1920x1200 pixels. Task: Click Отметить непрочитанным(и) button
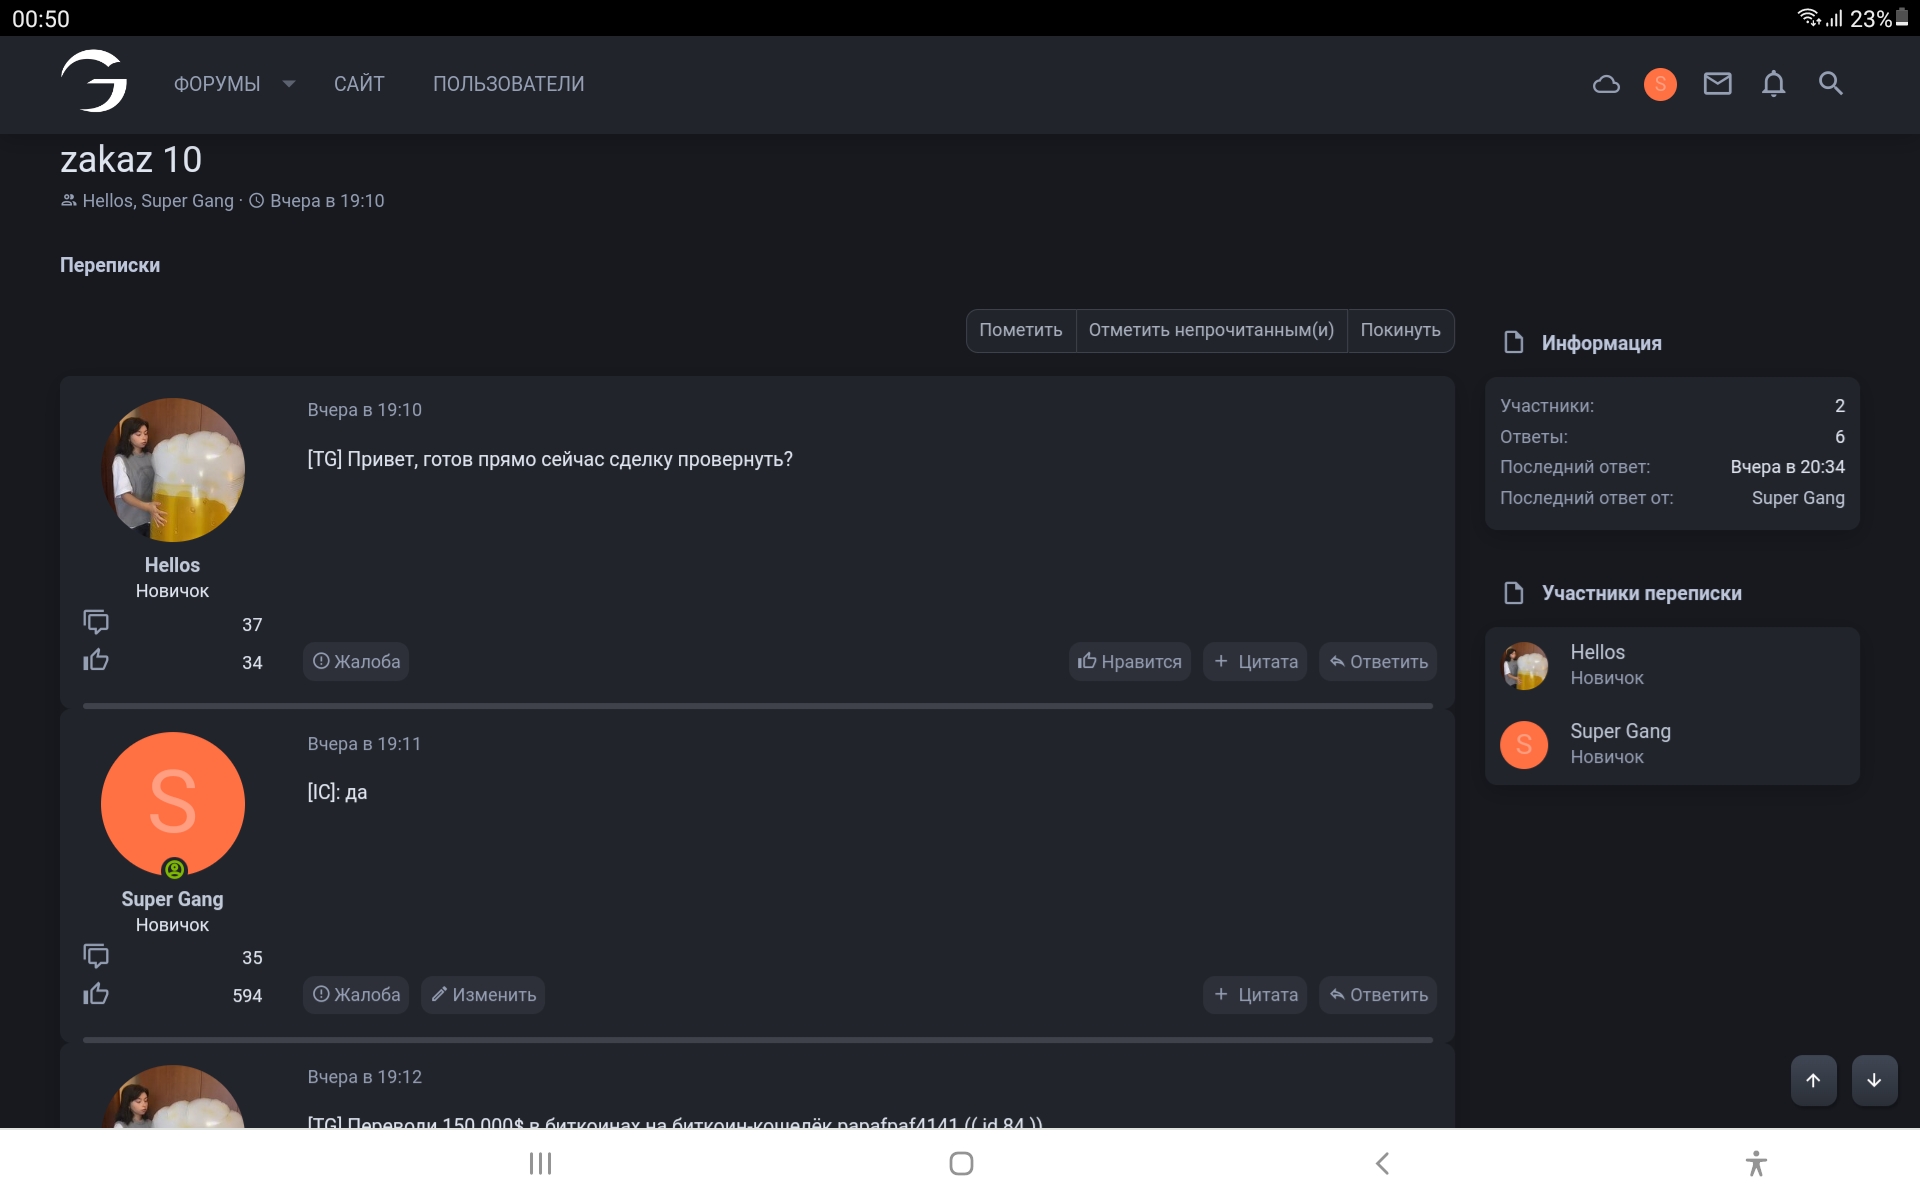point(1211,330)
